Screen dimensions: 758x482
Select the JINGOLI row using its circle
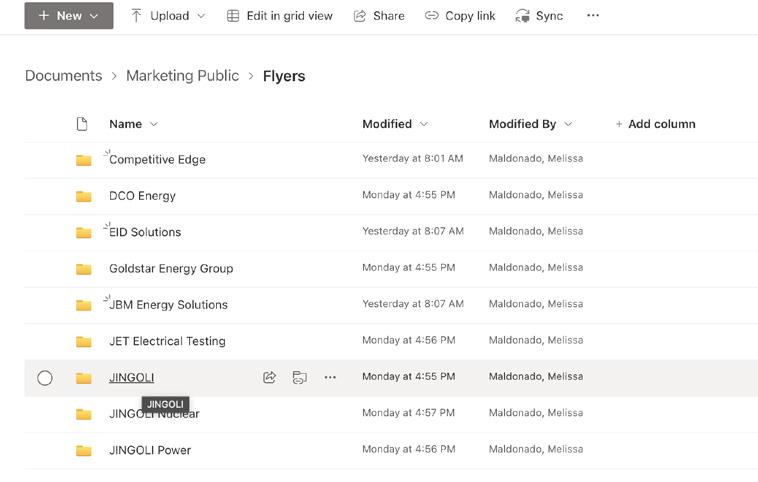pos(45,378)
